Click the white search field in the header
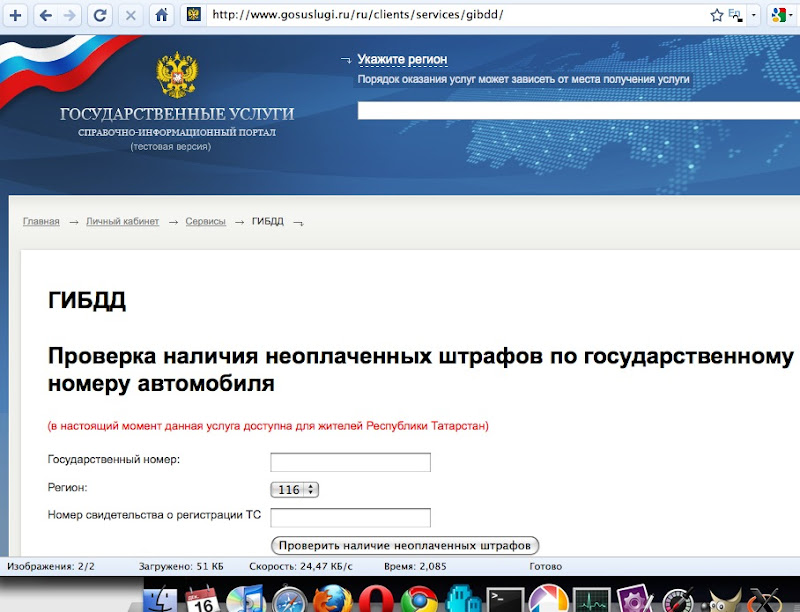 pyautogui.click(x=579, y=111)
